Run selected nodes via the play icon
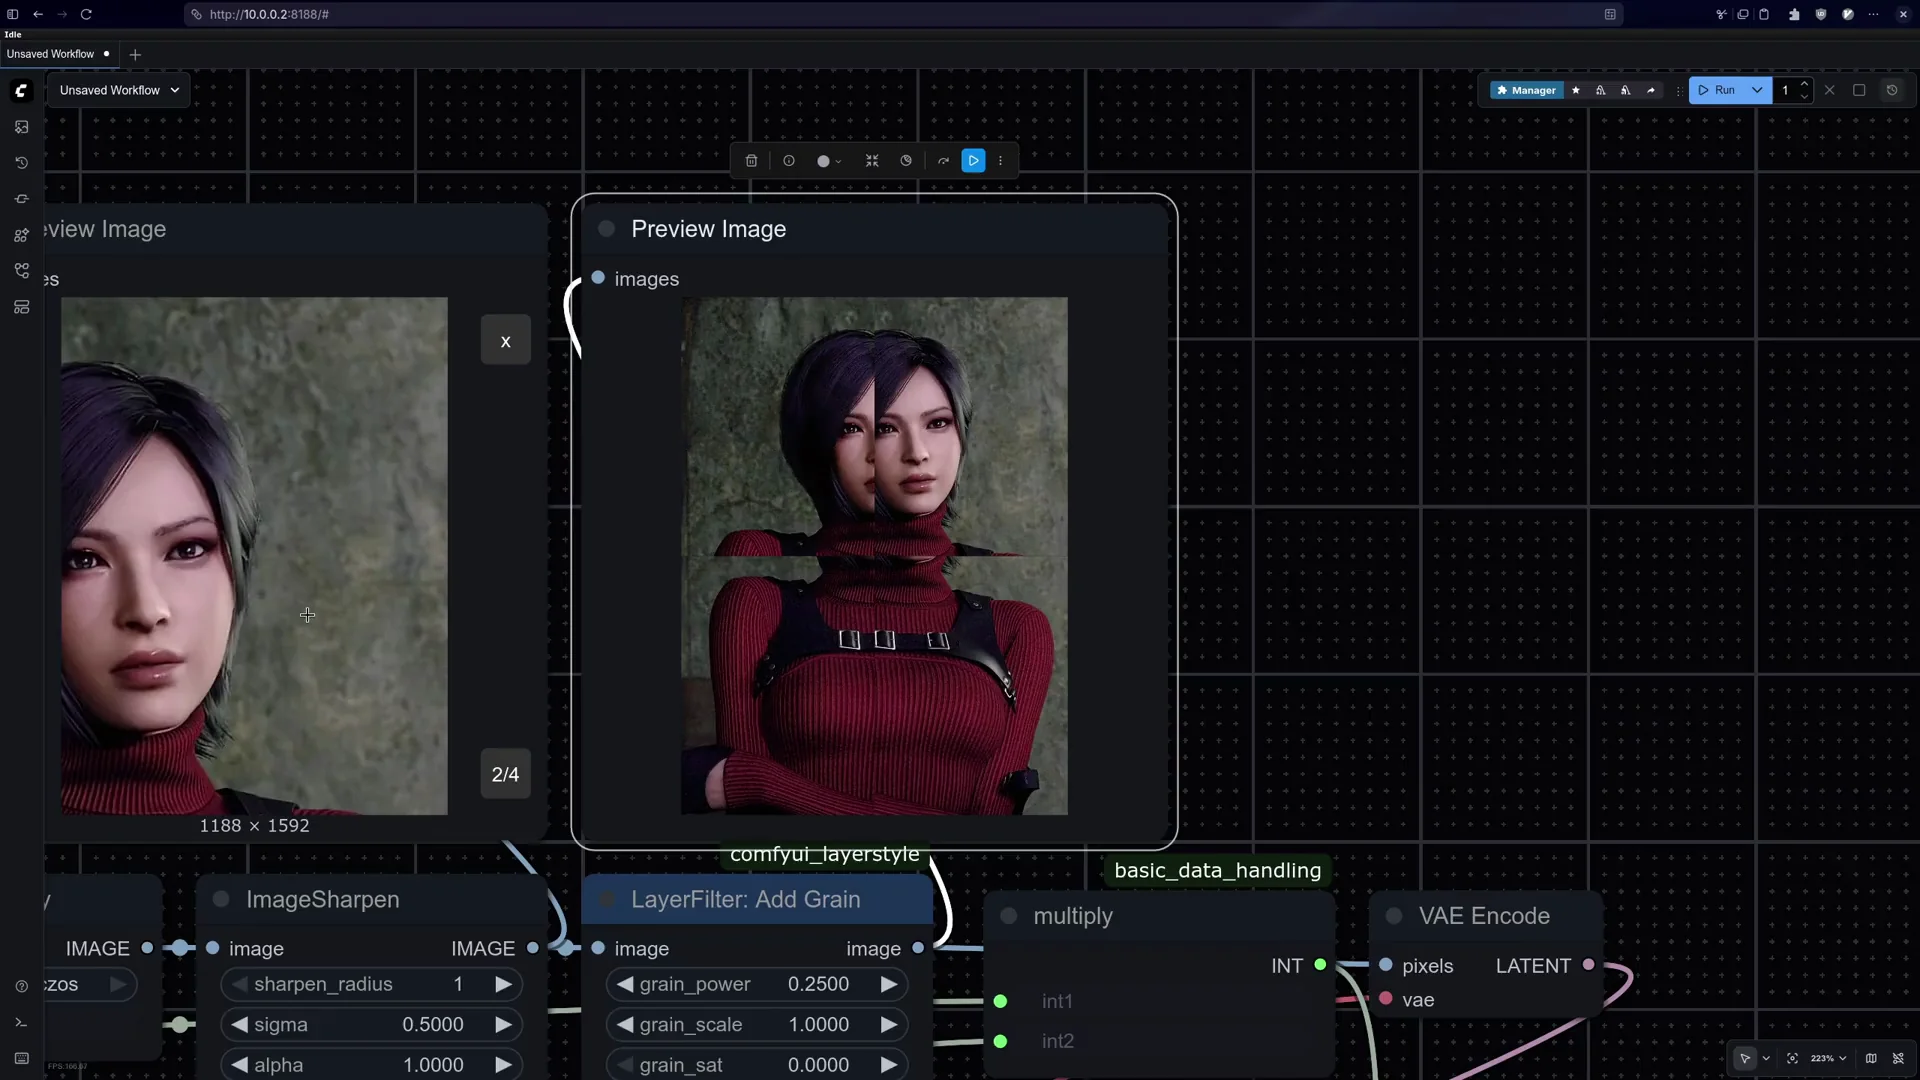 tap(973, 160)
